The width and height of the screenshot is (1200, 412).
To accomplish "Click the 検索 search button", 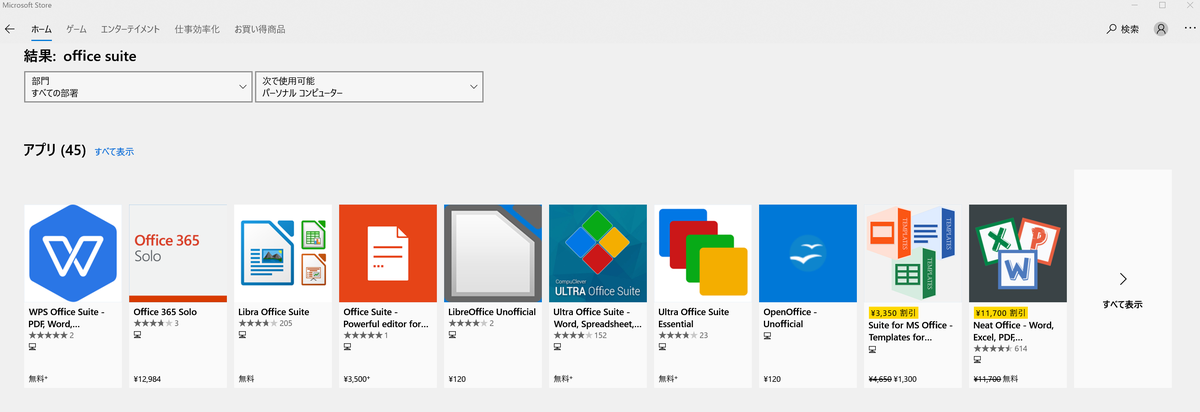I will [x=1122, y=29].
